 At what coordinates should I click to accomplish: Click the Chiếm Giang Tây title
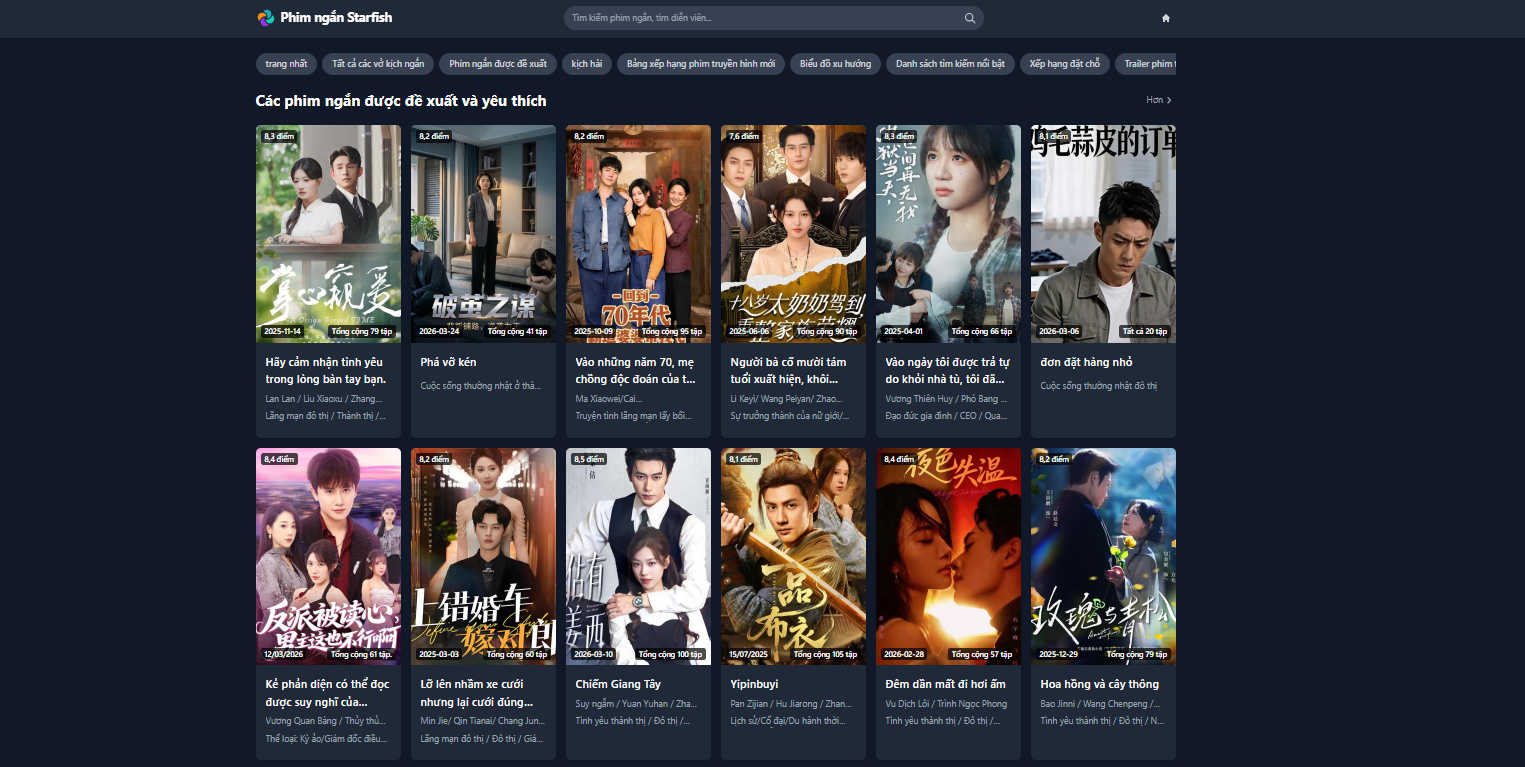click(x=618, y=684)
